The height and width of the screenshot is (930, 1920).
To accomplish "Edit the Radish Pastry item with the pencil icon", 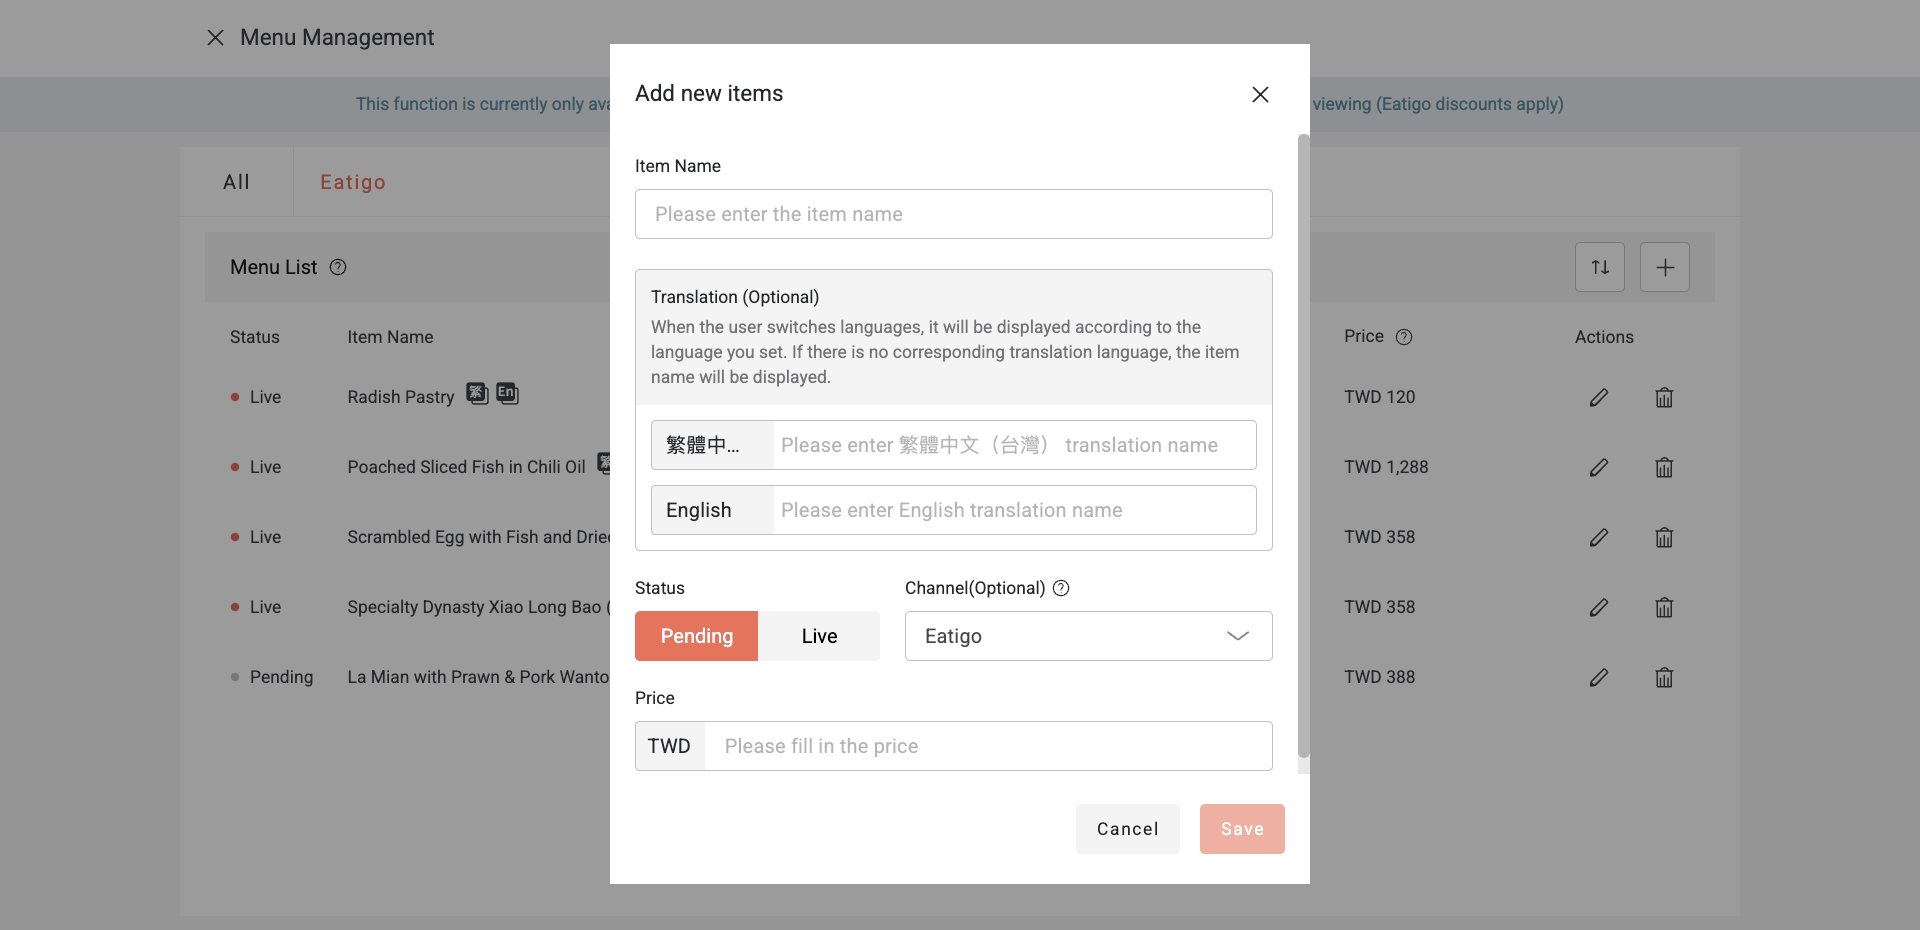I will click(x=1598, y=397).
